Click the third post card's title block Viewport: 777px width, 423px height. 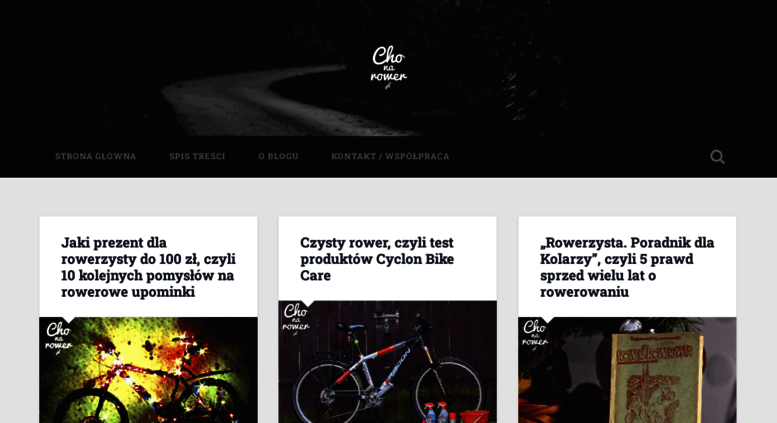(x=627, y=267)
